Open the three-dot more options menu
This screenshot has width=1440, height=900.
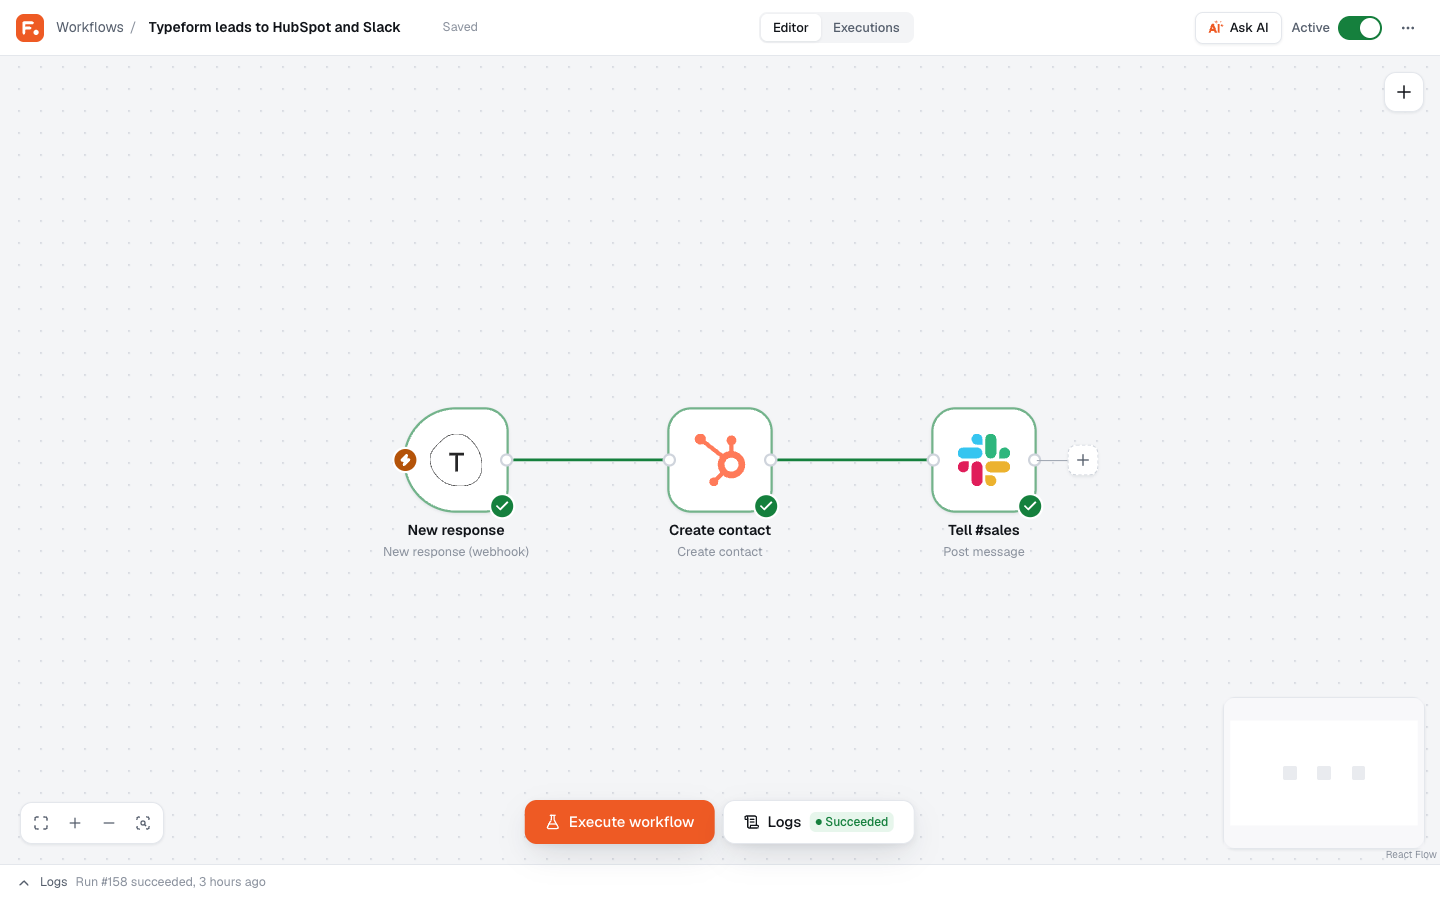point(1408,28)
